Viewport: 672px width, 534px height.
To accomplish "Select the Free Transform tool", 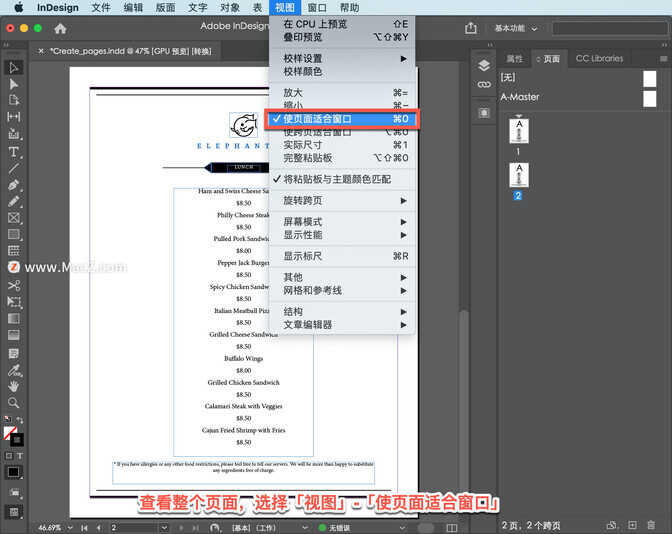I will (x=14, y=302).
